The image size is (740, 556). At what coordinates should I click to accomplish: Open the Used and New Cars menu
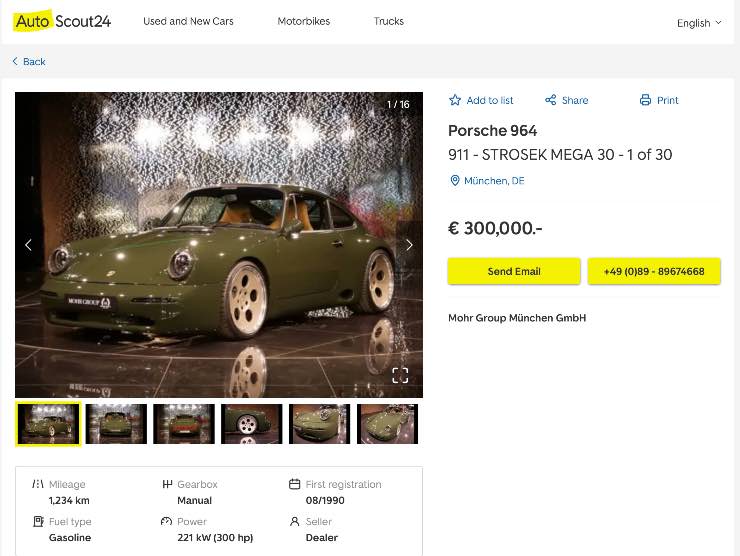pyautogui.click(x=188, y=21)
